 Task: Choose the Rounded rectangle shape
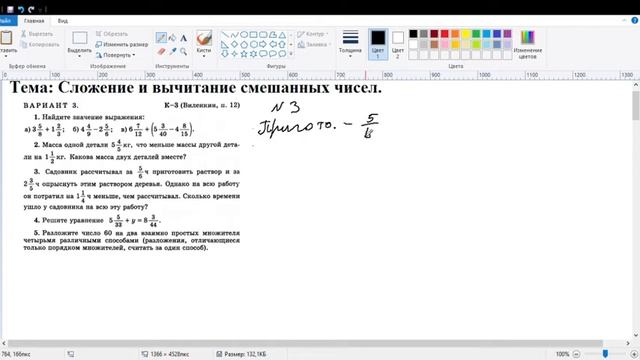tap(263, 35)
